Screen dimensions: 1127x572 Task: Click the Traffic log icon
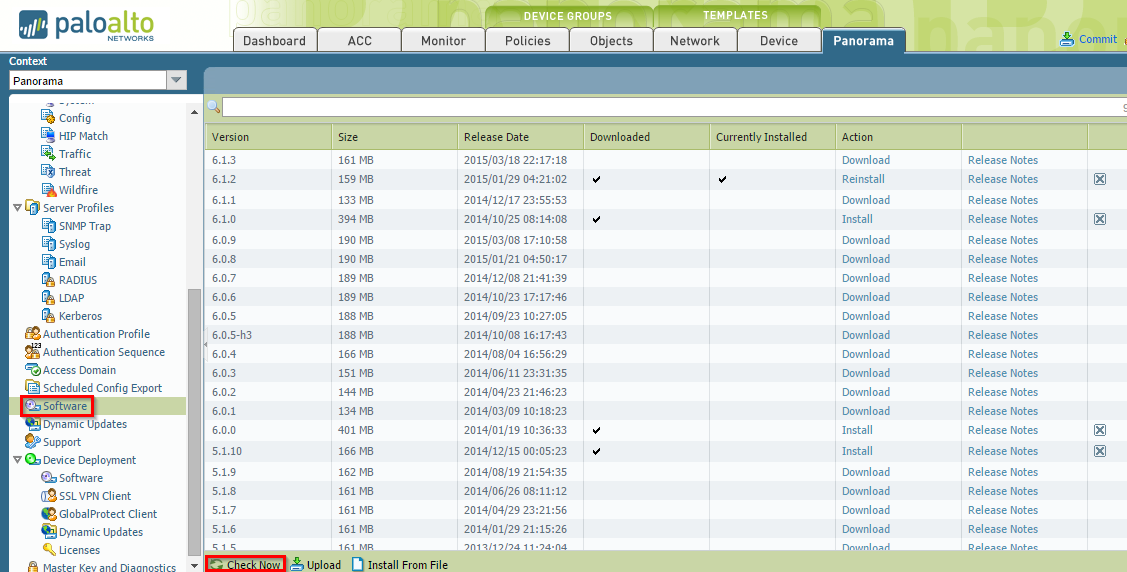pyautogui.click(x=48, y=153)
